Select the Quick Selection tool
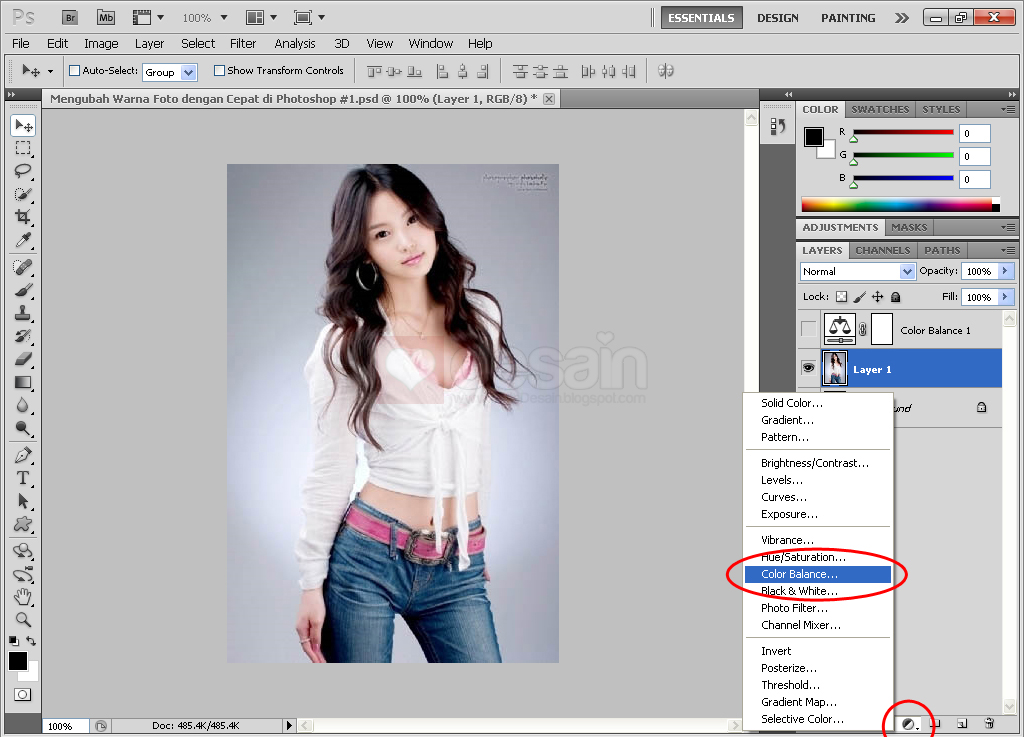 pyautogui.click(x=23, y=194)
